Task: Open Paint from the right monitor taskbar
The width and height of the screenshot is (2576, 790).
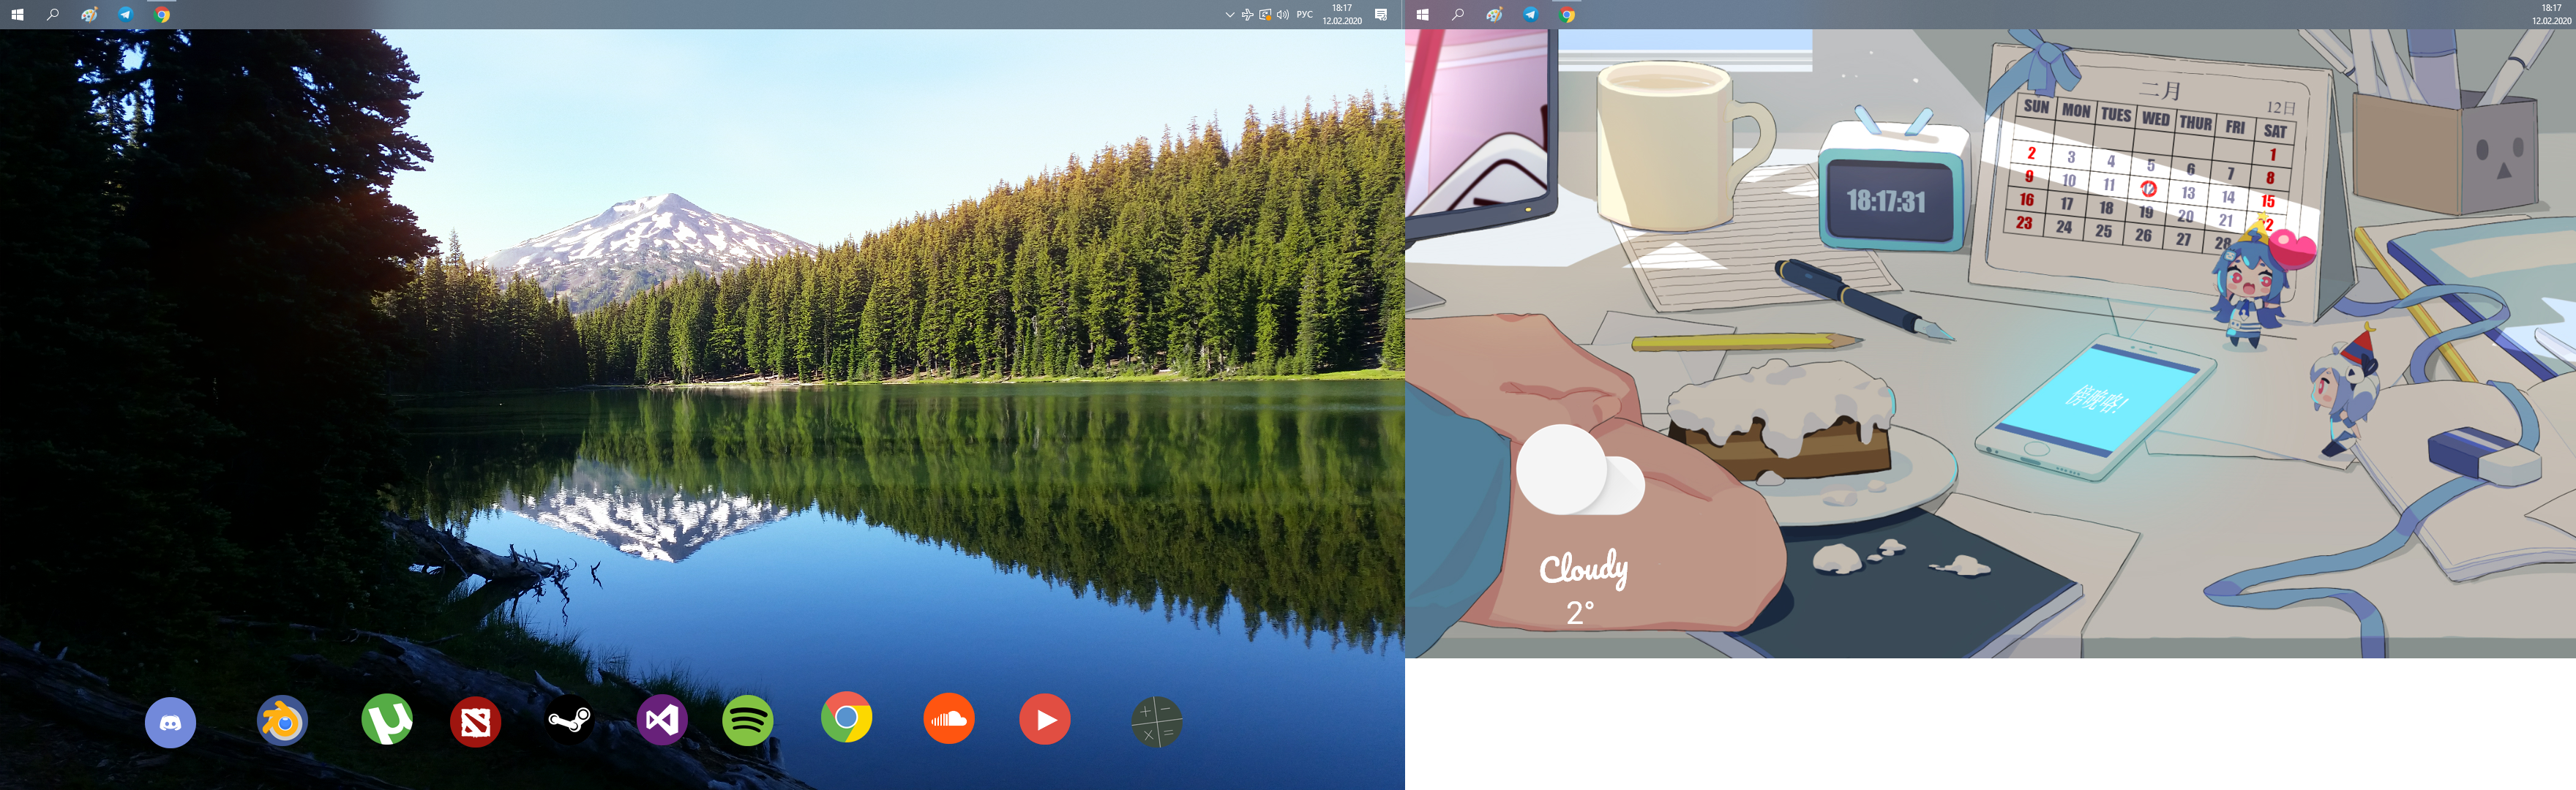Action: (1495, 14)
